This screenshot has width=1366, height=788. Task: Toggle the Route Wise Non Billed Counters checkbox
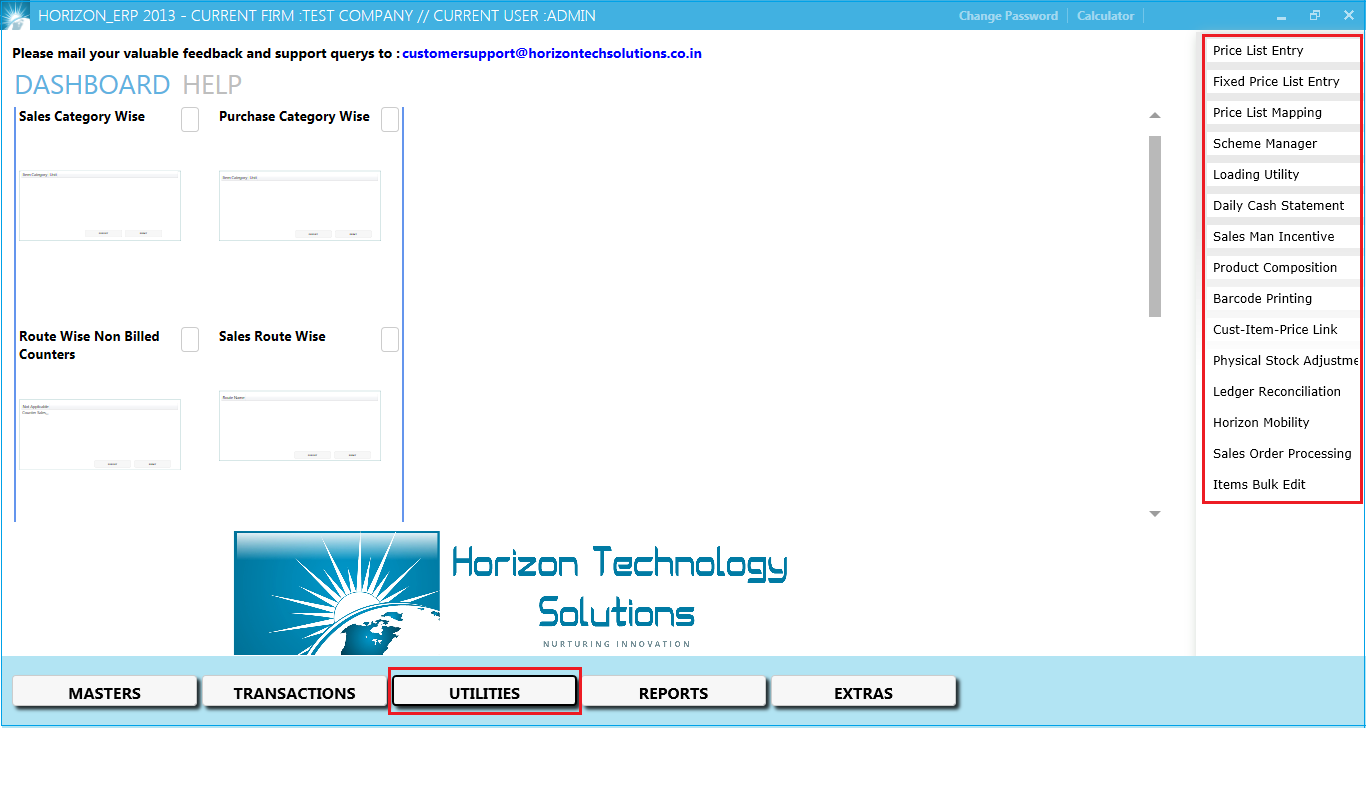point(189,338)
